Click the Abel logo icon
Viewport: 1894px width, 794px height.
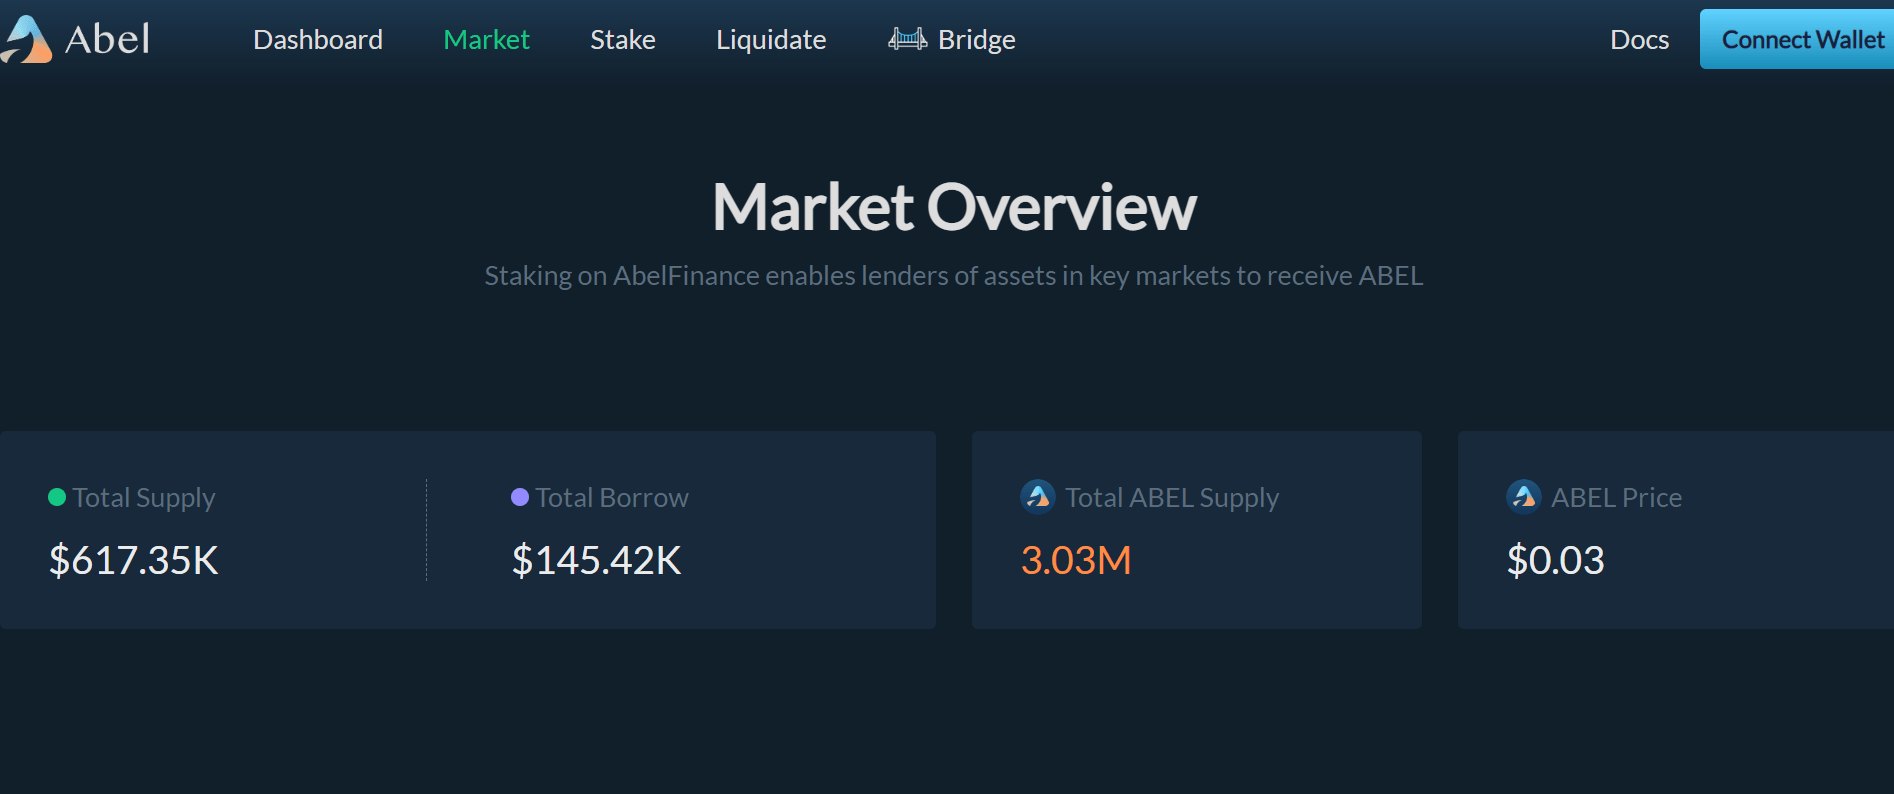(x=27, y=40)
